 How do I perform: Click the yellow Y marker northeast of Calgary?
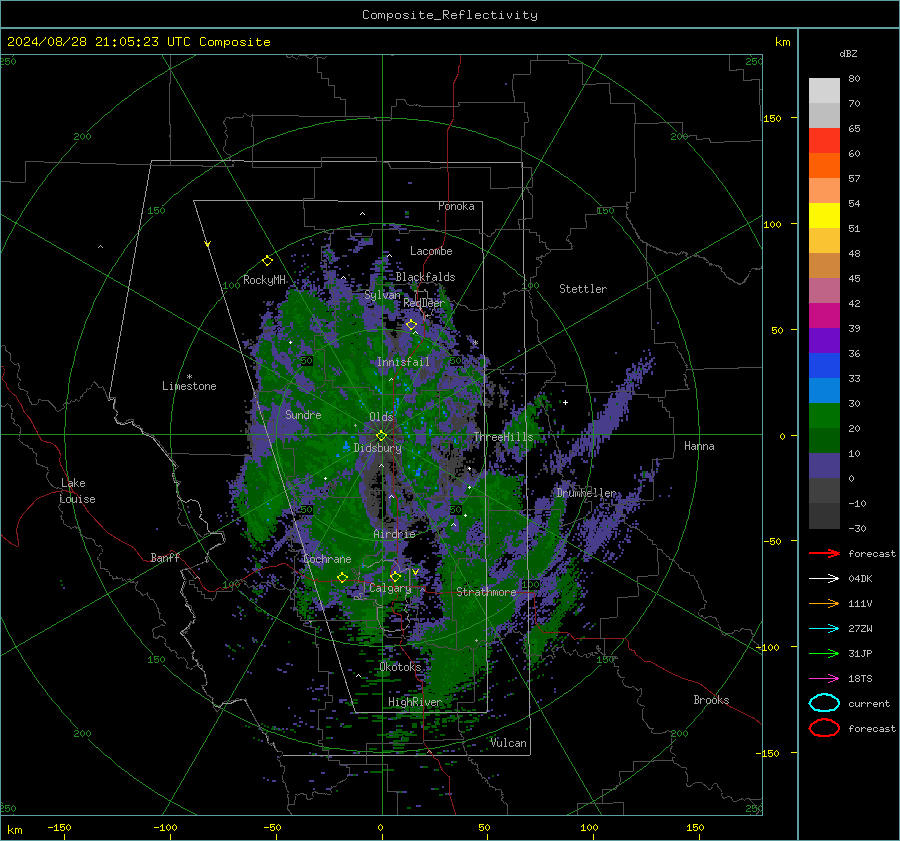[415, 572]
